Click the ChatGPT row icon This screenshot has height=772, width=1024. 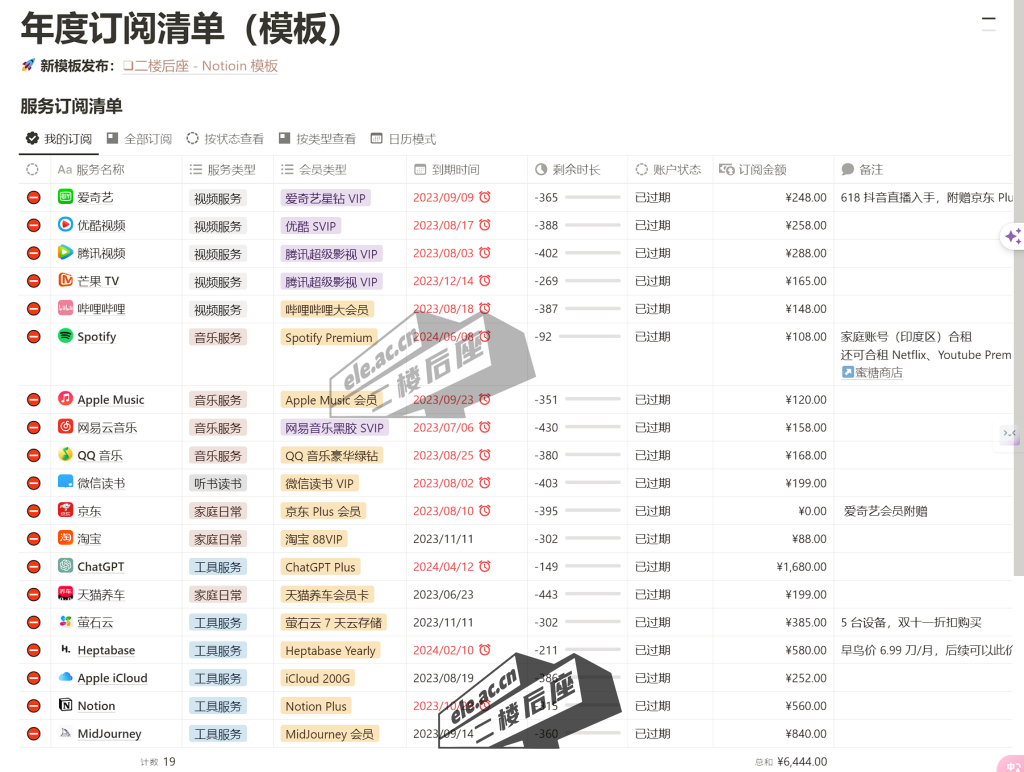pos(65,566)
